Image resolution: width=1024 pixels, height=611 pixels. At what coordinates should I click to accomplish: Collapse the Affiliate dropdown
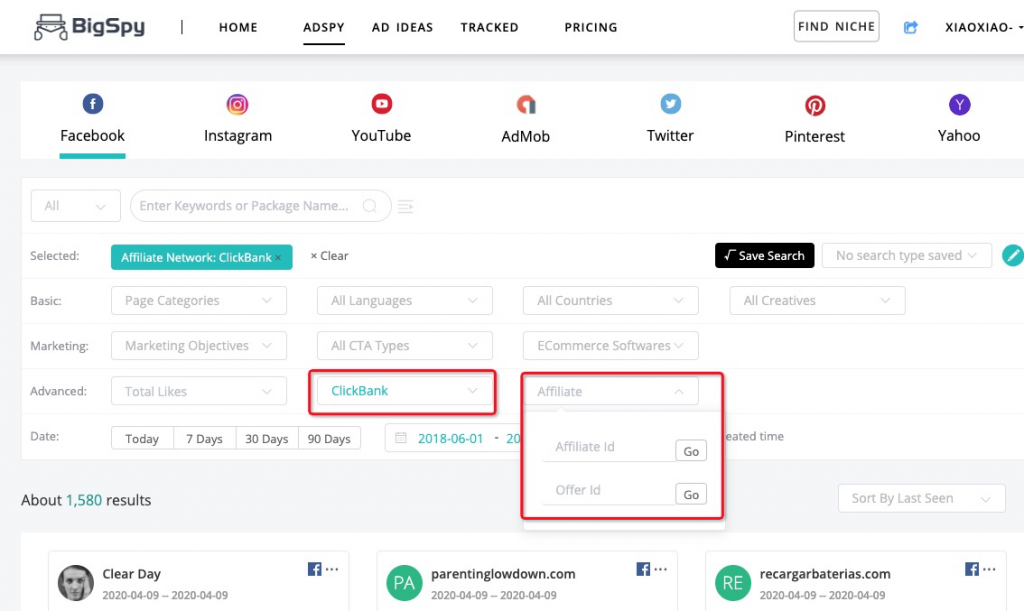coord(611,391)
